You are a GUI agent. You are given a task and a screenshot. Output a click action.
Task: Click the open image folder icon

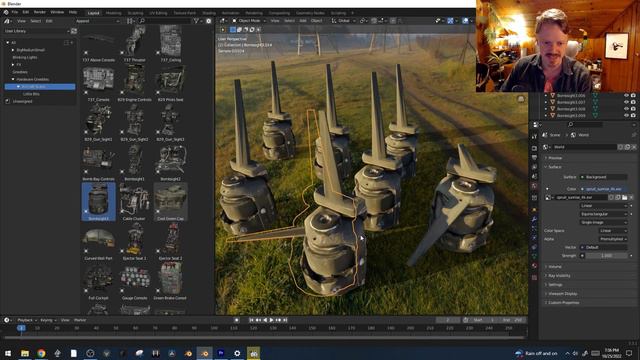[x=624, y=198]
